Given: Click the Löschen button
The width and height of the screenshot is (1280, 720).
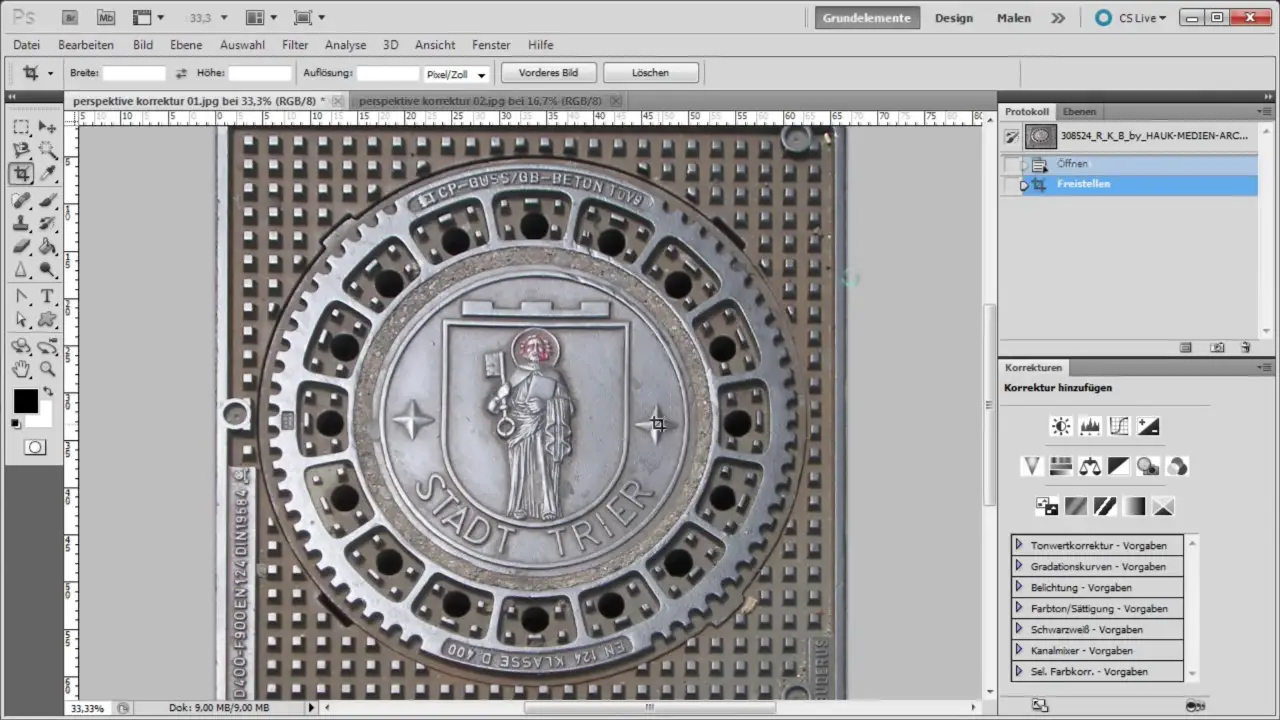Looking at the screenshot, I should click(x=650, y=73).
